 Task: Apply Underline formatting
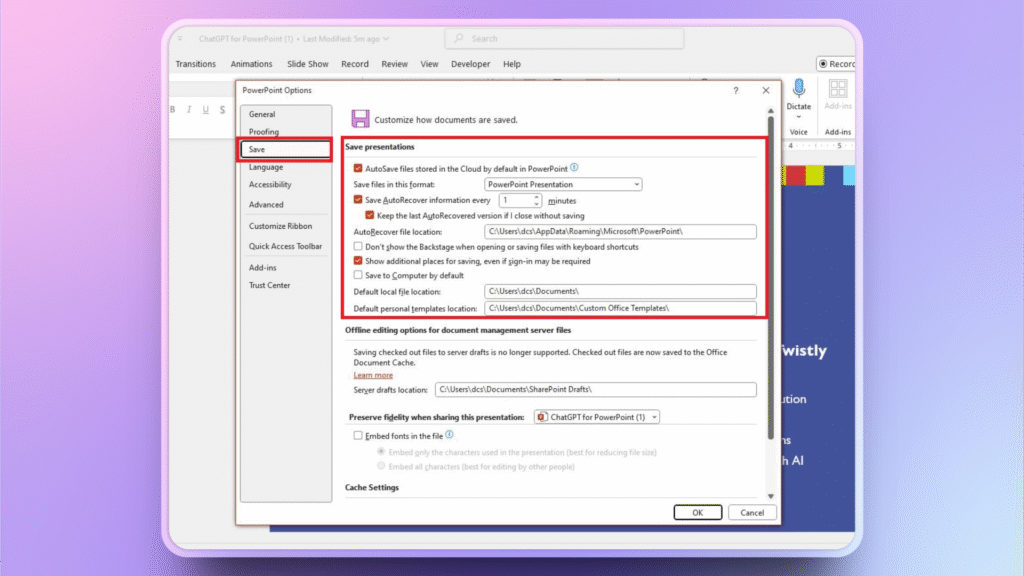click(x=204, y=109)
